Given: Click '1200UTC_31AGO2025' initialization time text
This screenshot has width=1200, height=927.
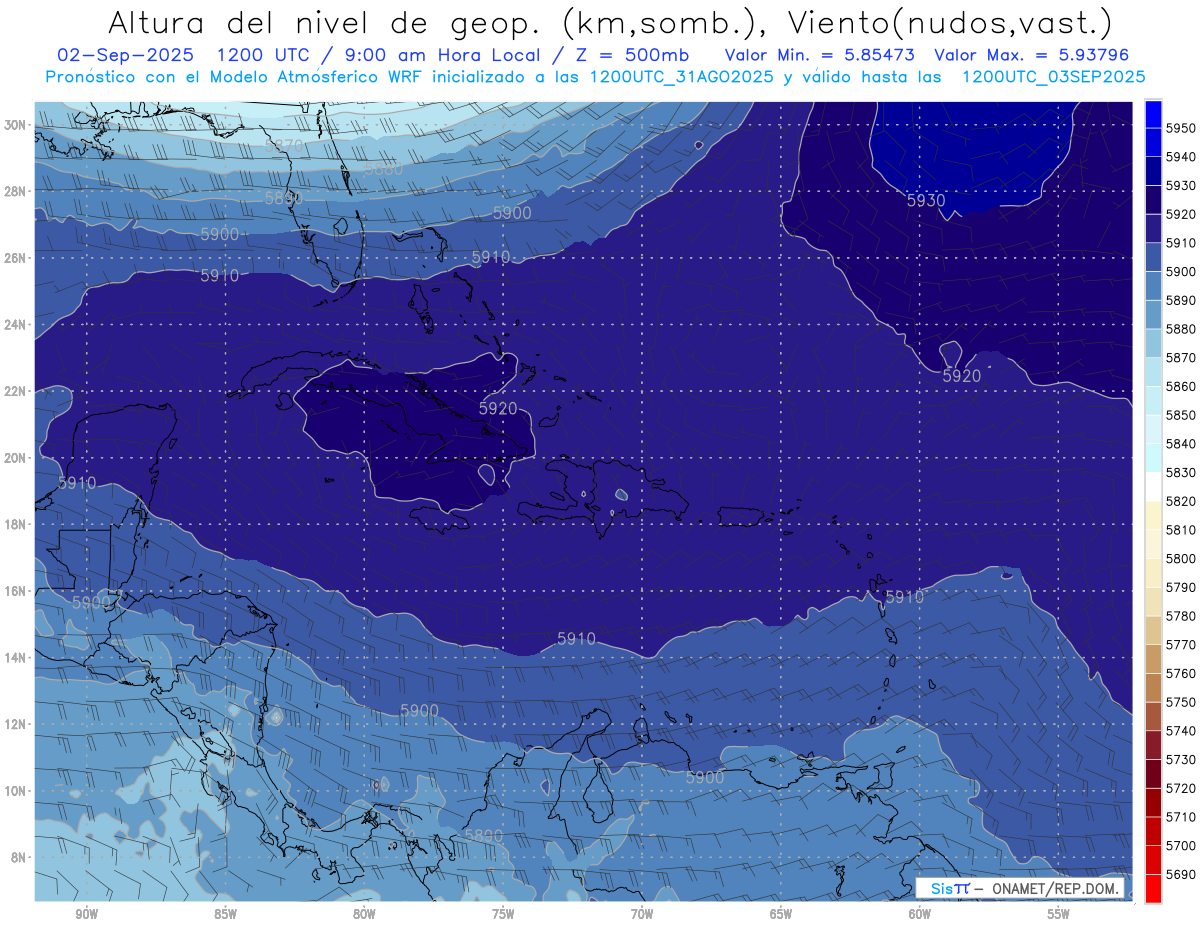Looking at the screenshot, I should 682,76.
